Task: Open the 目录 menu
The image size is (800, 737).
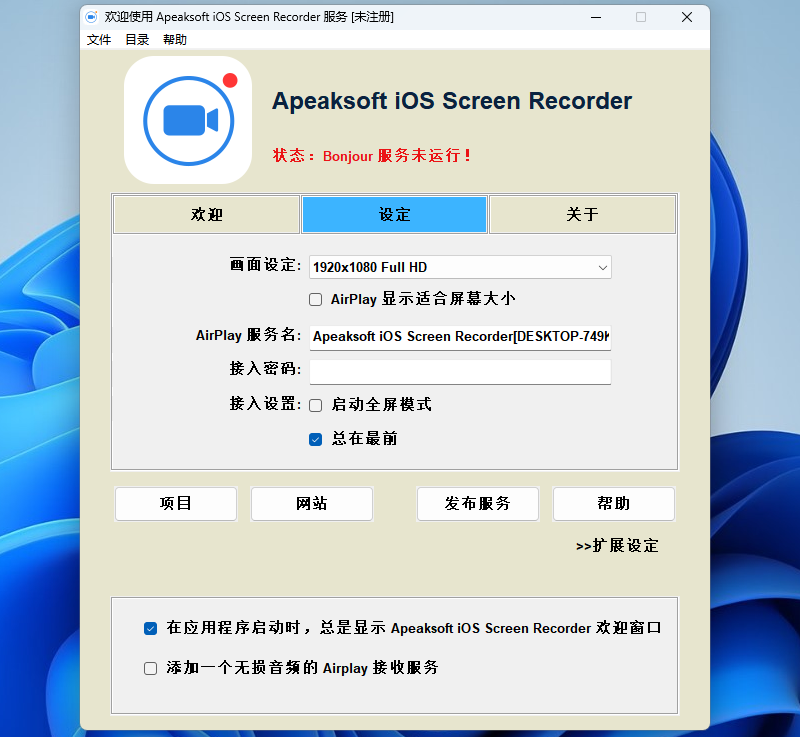Action: (x=137, y=39)
